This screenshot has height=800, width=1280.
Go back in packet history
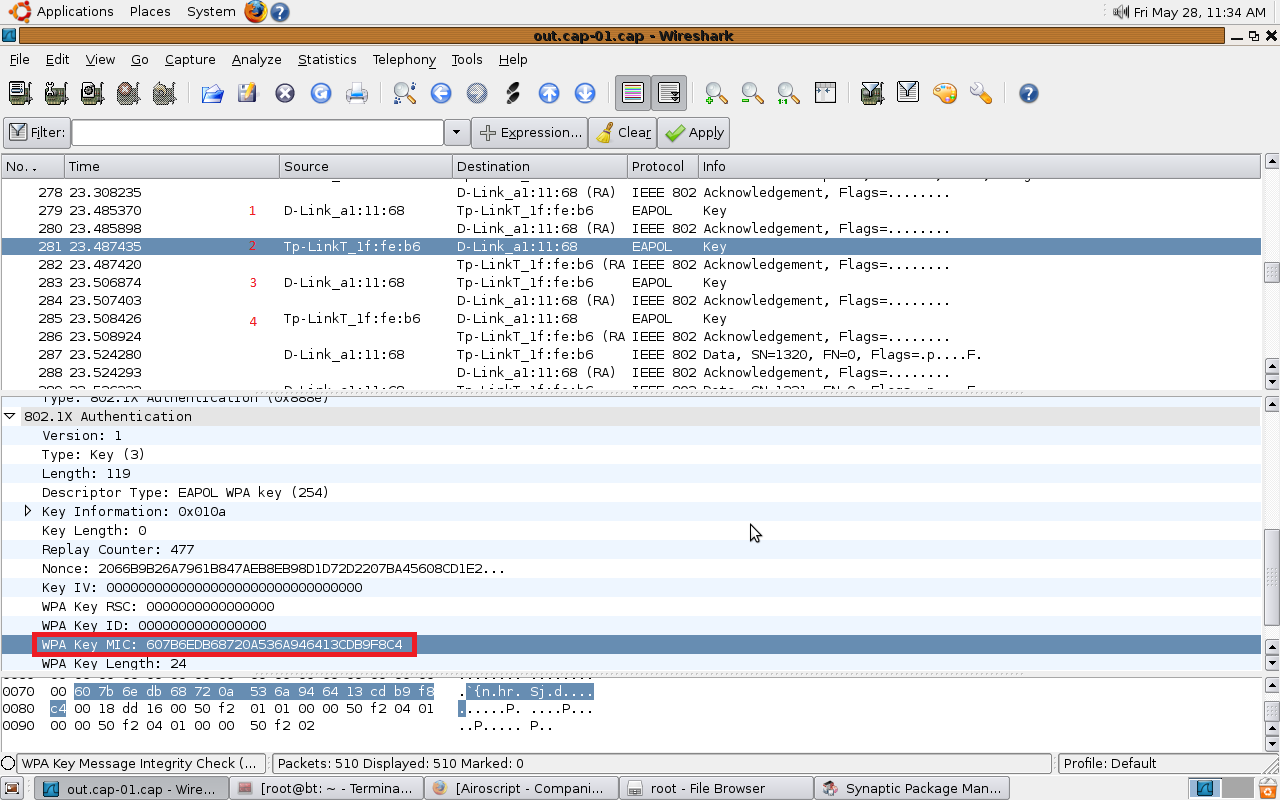pos(441,93)
